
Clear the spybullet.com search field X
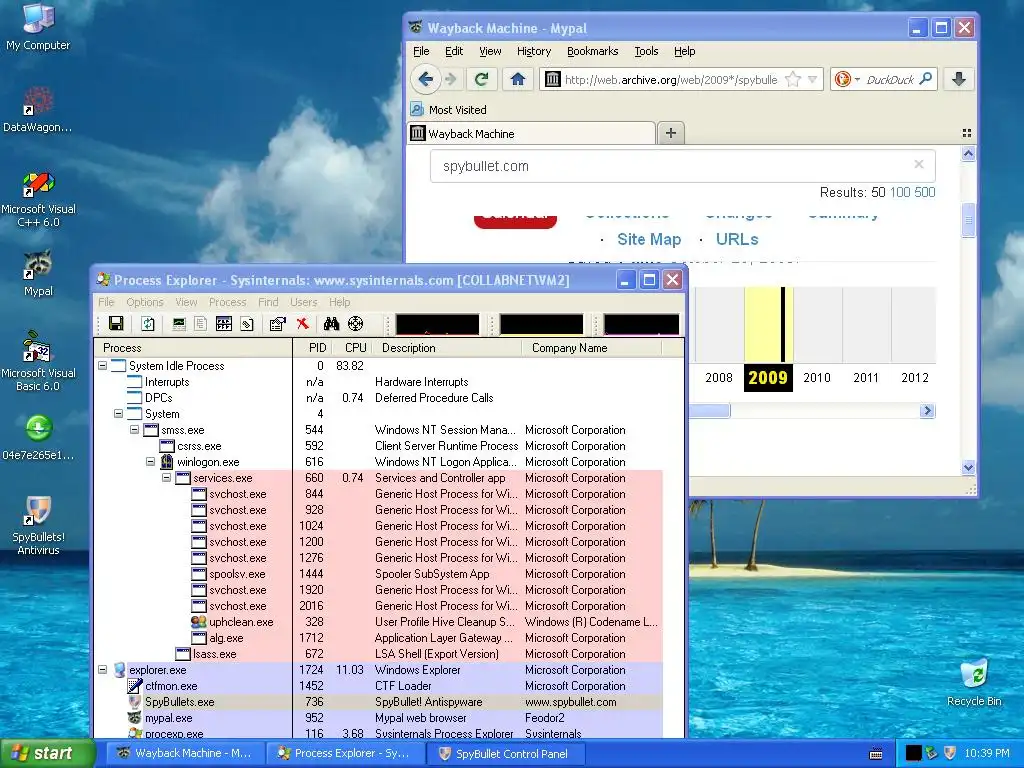pos(919,165)
